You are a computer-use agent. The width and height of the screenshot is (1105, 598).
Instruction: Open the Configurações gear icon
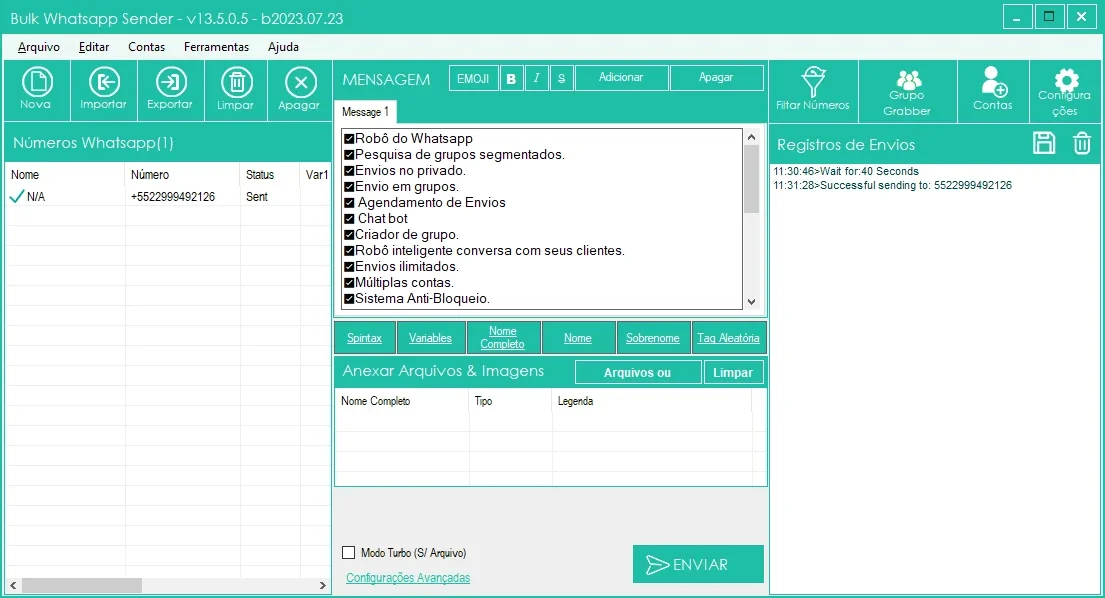1065,91
